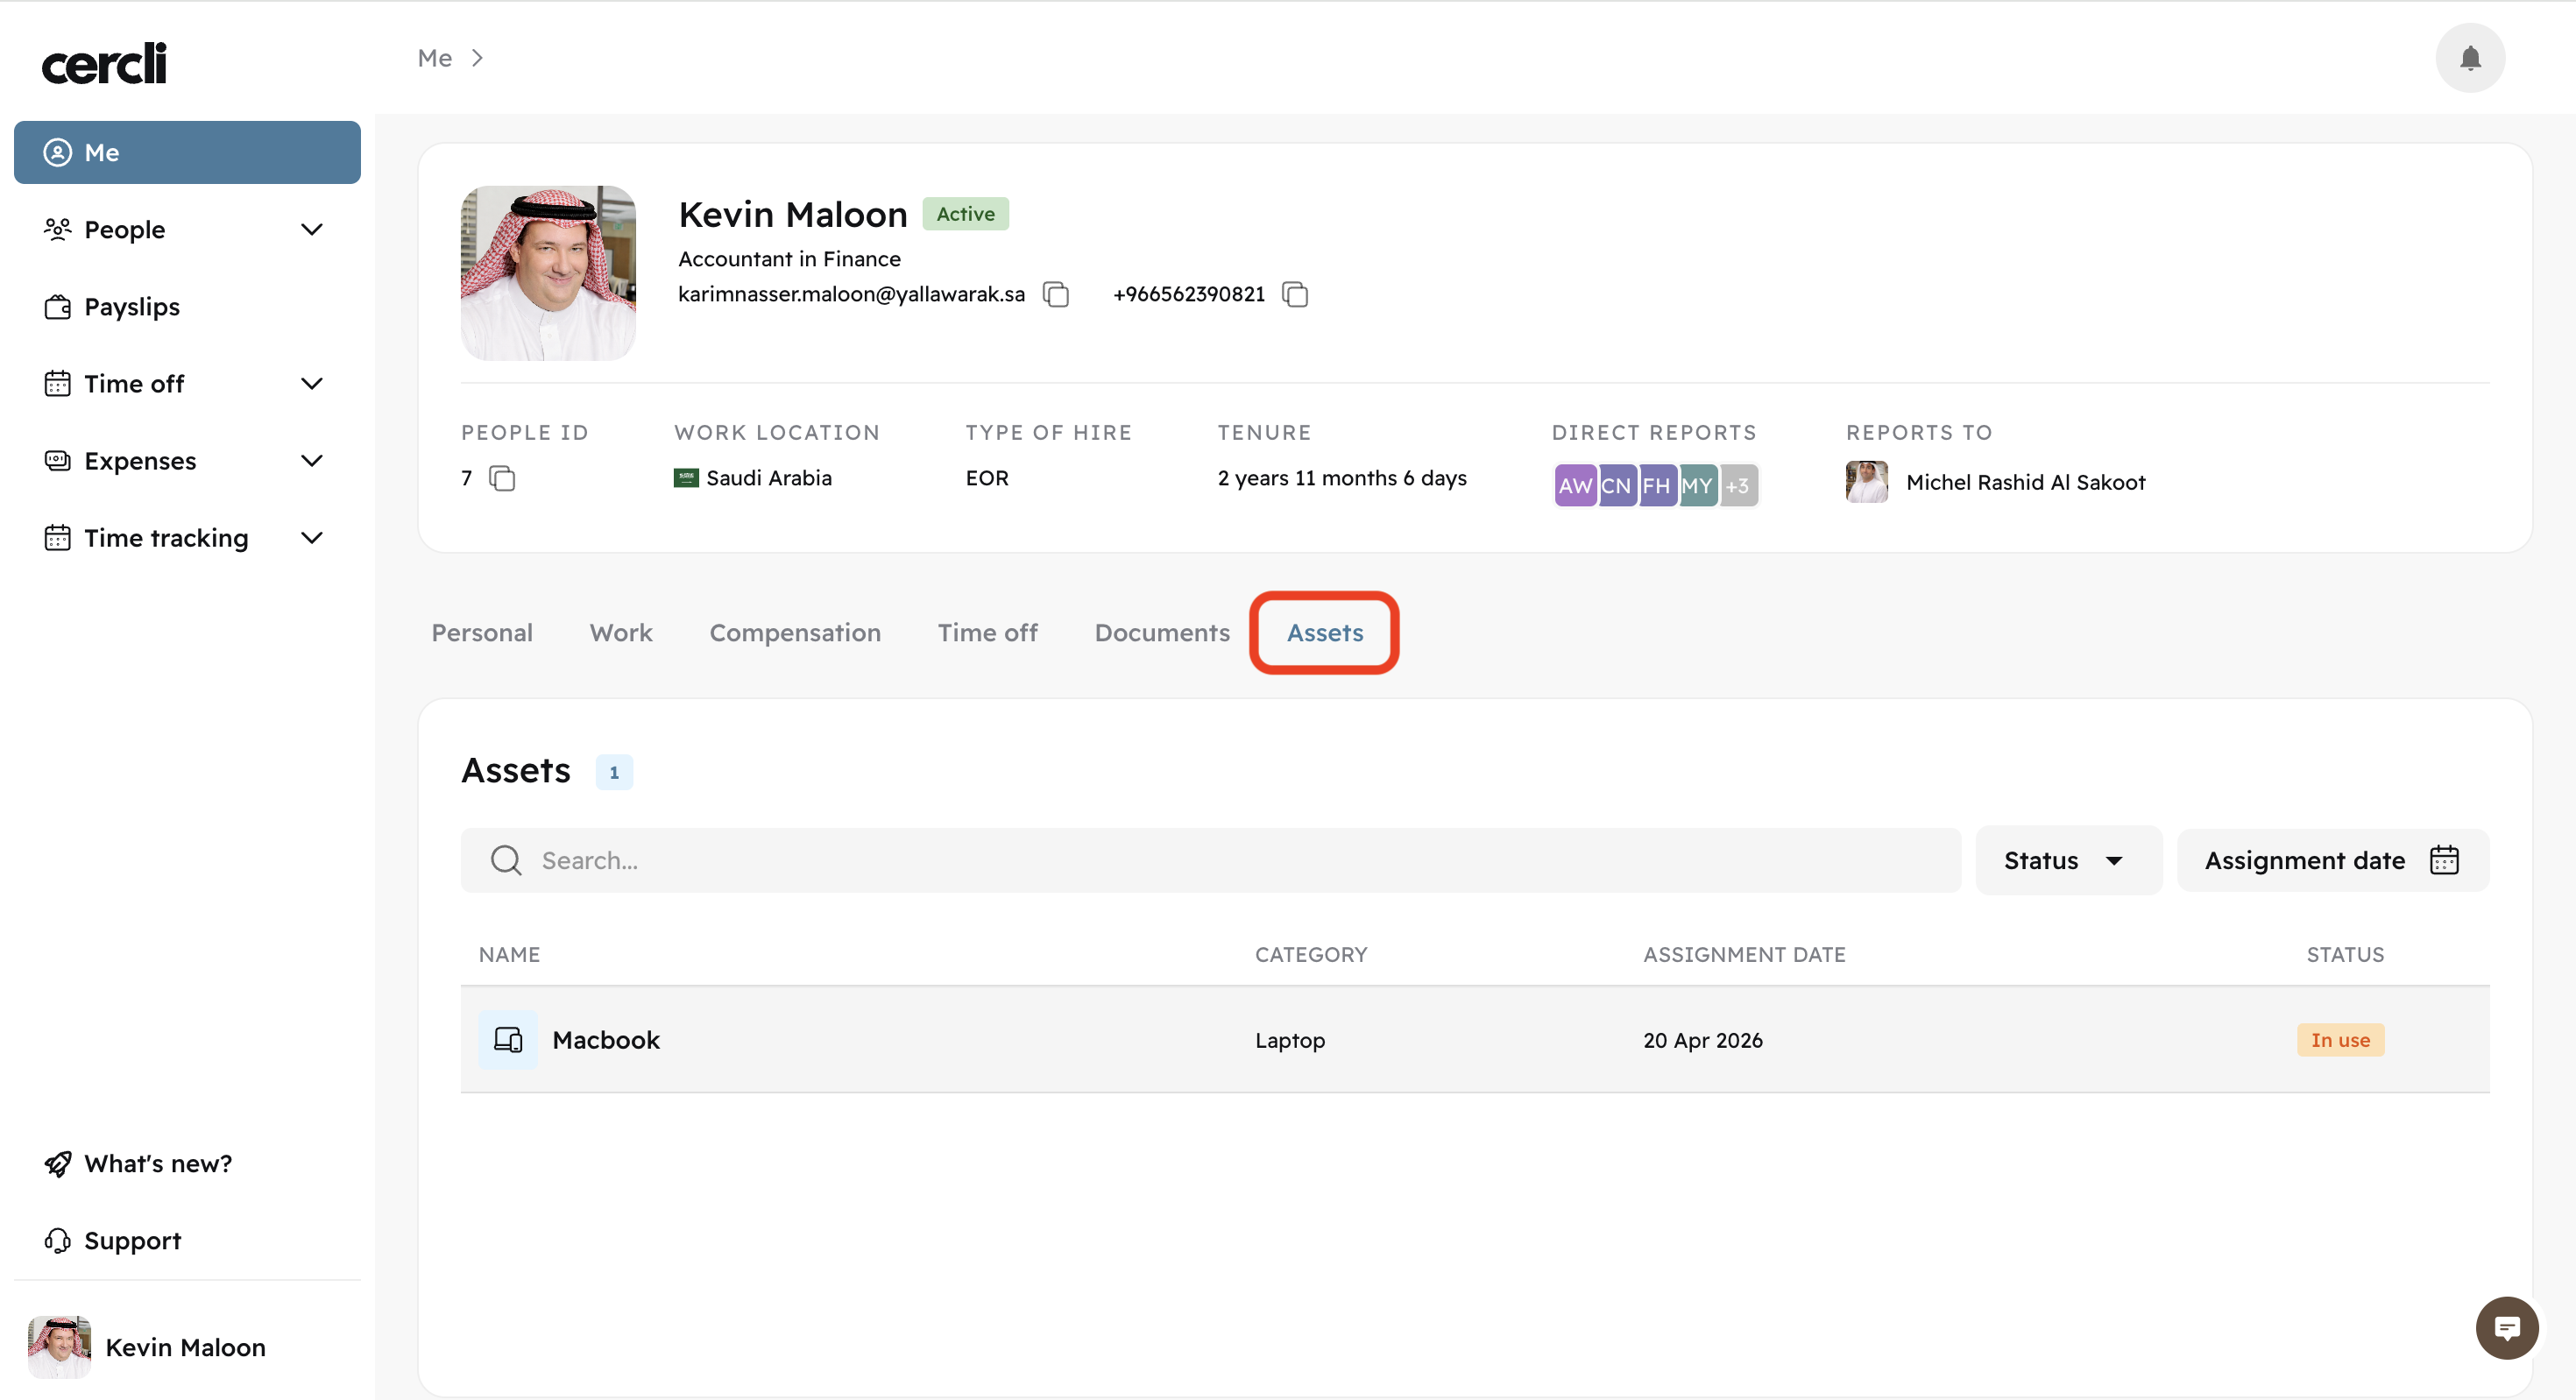This screenshot has height=1400, width=2576.
Task: Click the +3 direct reports badge
Action: [1738, 486]
